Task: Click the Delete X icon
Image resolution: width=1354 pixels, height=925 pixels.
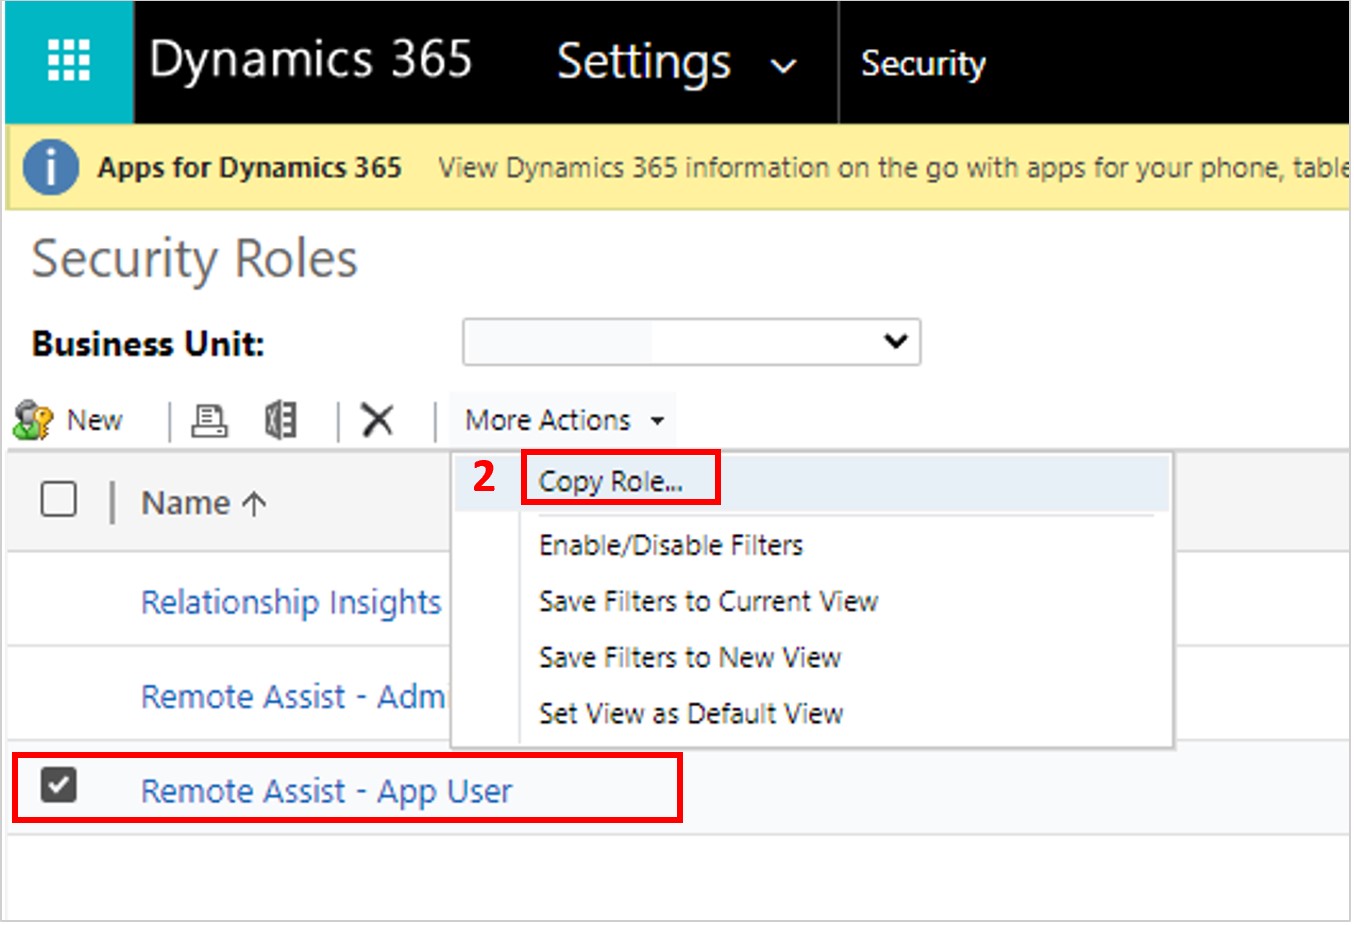Action: [377, 420]
